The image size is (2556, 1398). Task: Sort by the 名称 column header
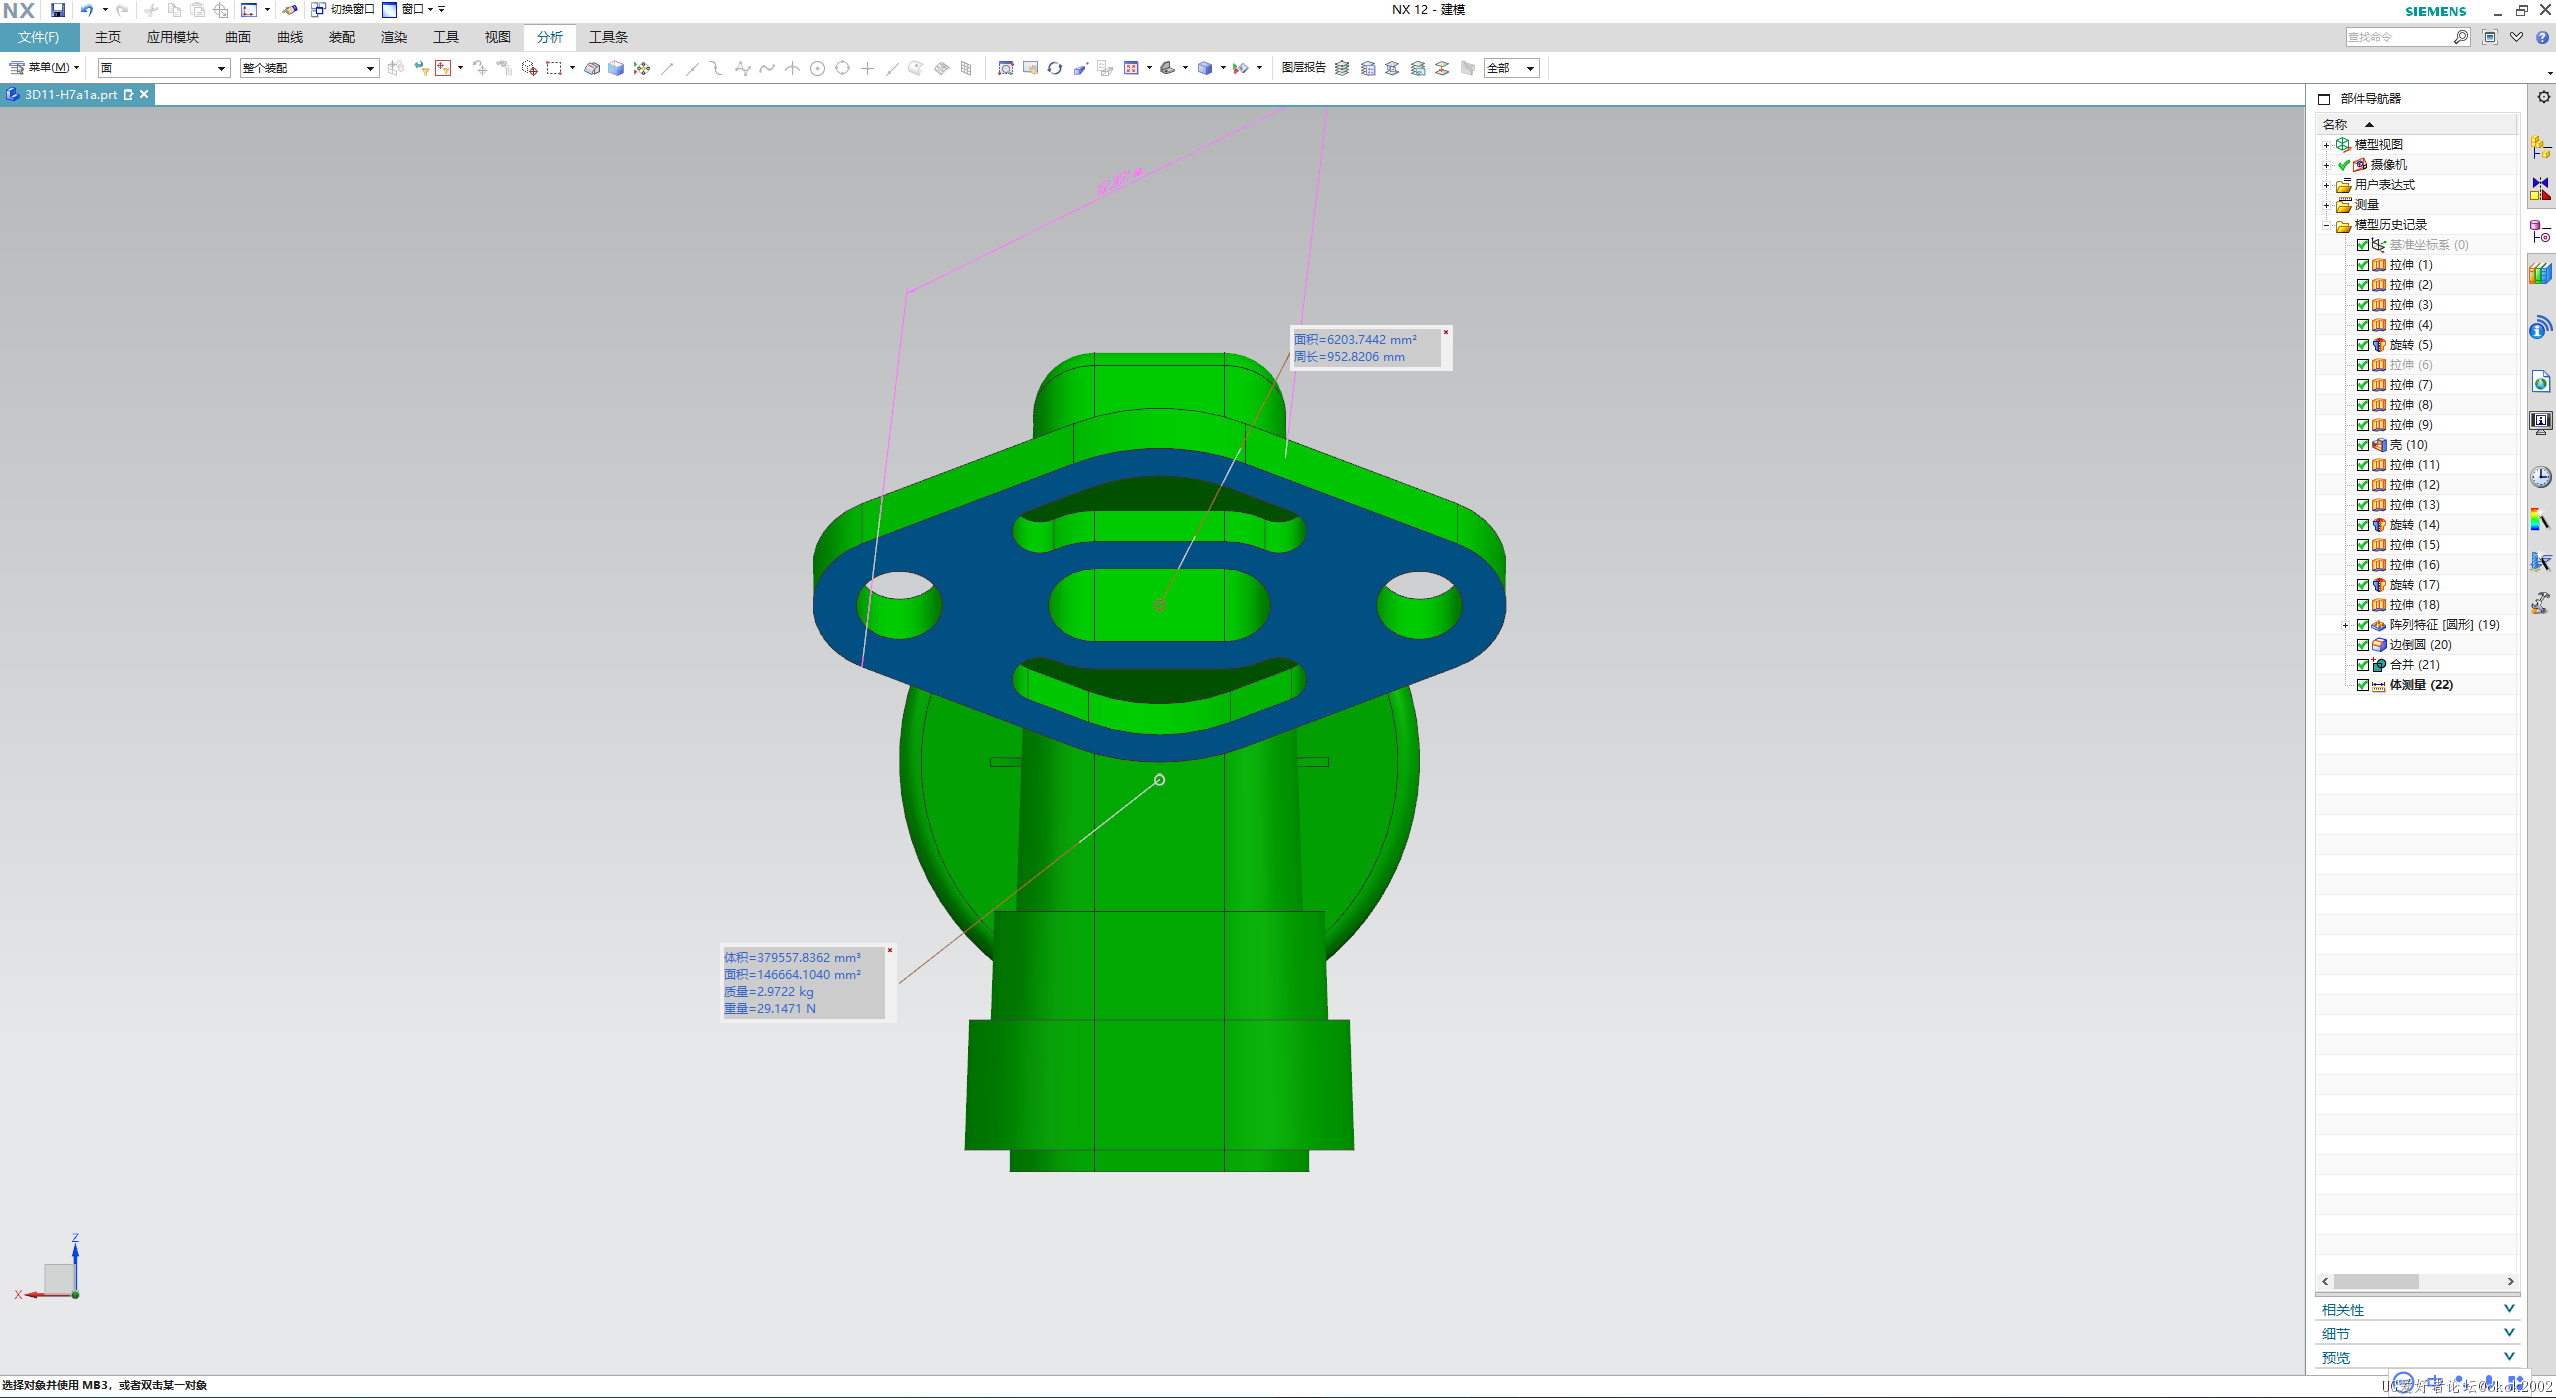(2417, 124)
